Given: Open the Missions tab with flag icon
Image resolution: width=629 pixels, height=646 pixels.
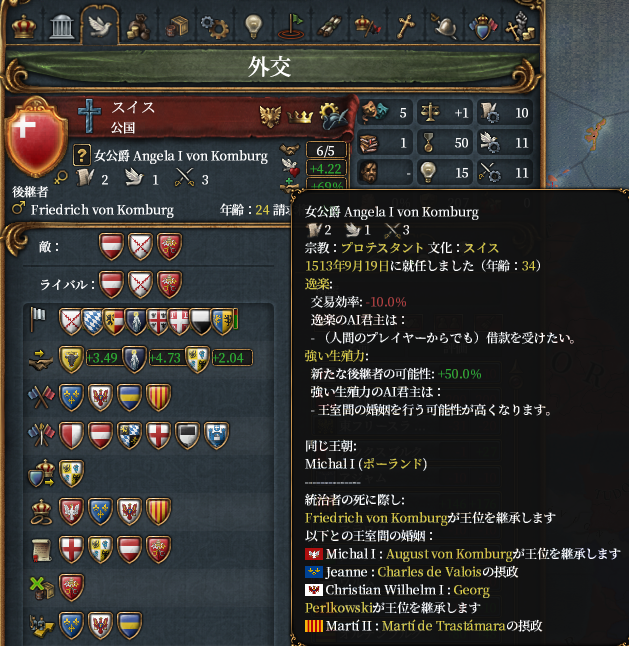Looking at the screenshot, I should [x=291, y=27].
